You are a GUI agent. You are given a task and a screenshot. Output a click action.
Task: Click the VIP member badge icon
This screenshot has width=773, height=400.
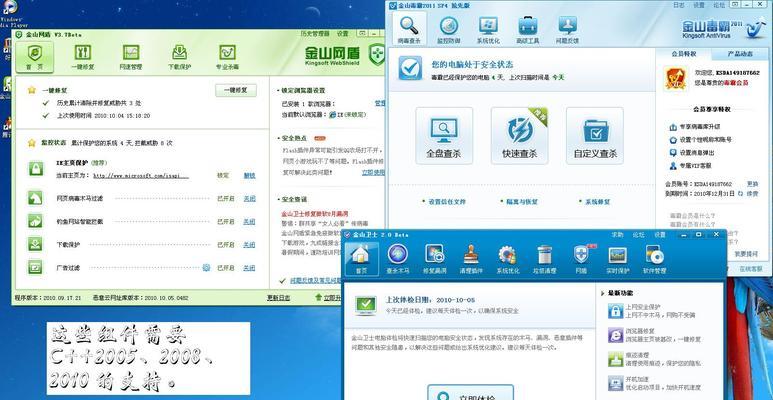coord(675,79)
